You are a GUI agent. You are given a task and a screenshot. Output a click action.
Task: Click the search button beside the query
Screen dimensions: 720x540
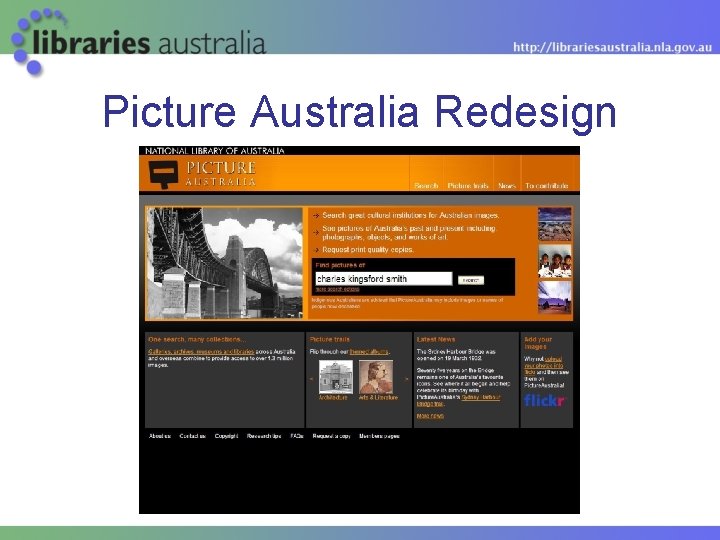471,280
